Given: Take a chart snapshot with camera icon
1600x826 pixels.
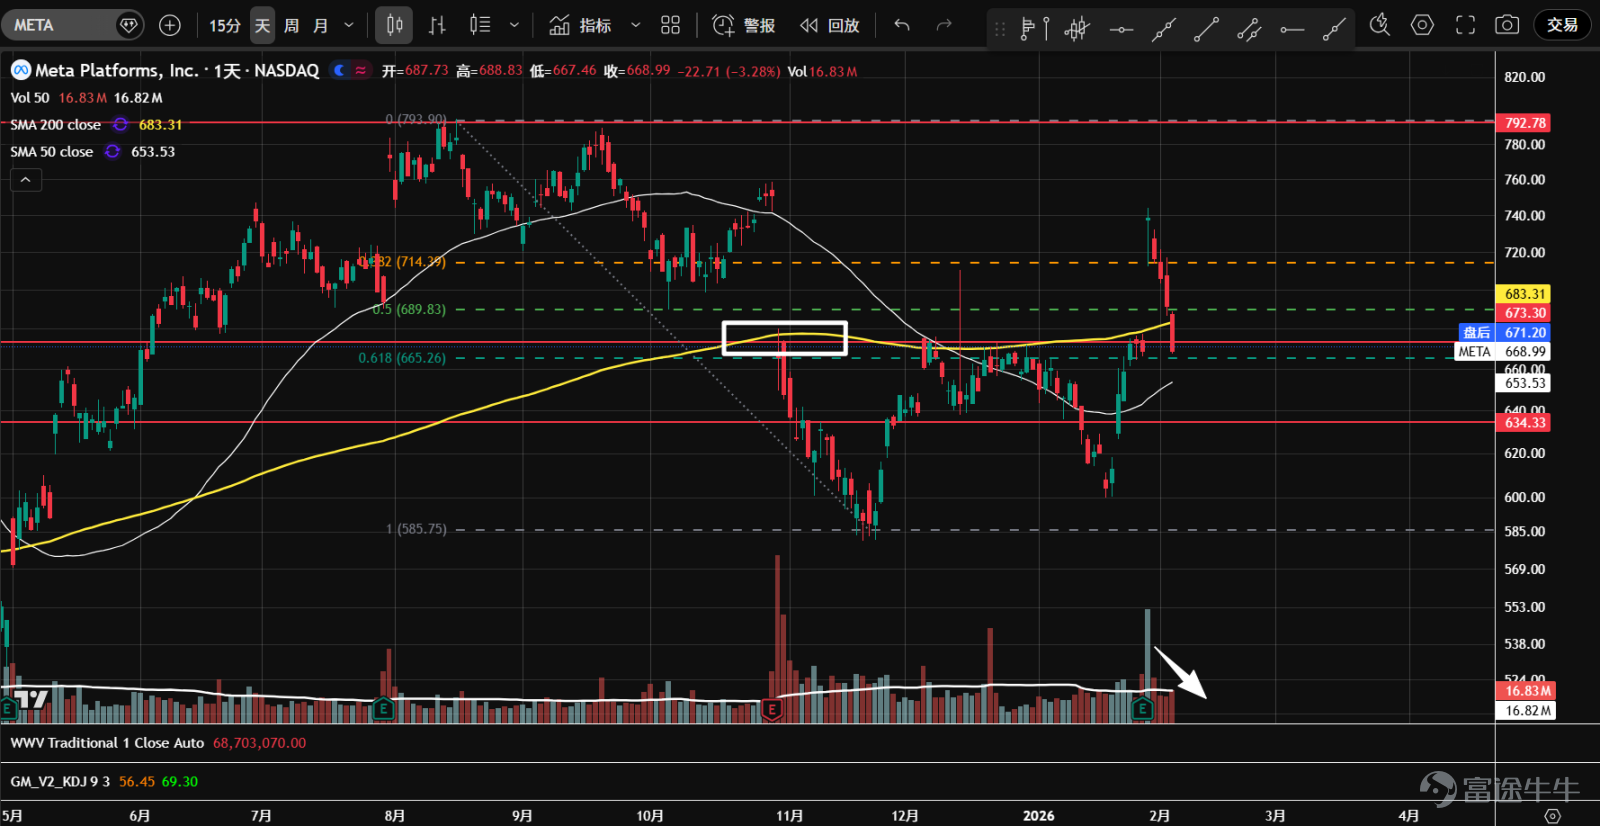Looking at the screenshot, I should 1507,25.
